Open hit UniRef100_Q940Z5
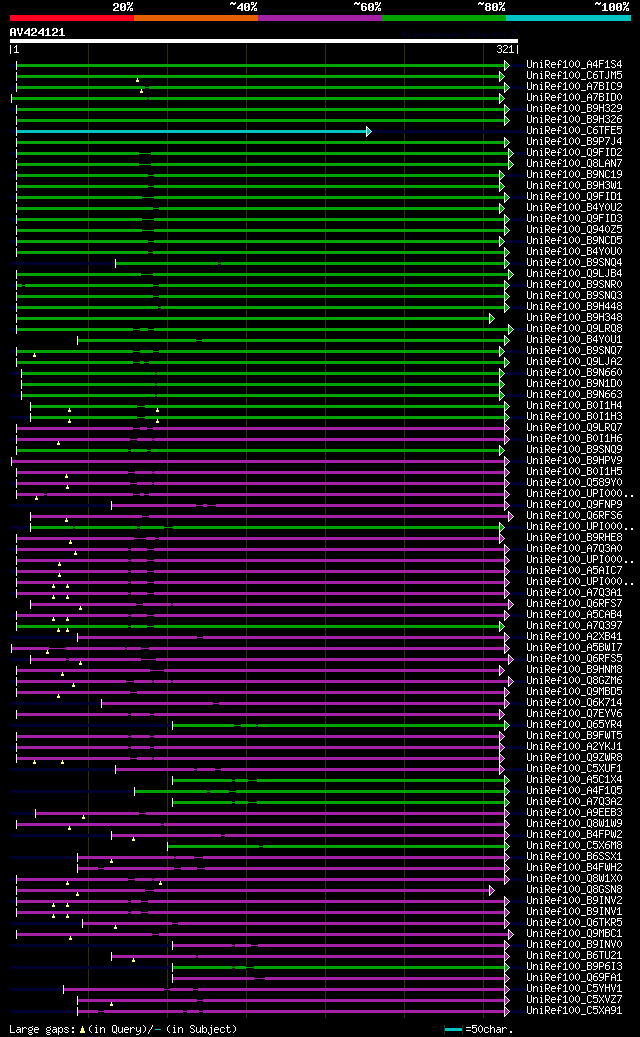This screenshot has width=640, height=1037. click(574, 229)
